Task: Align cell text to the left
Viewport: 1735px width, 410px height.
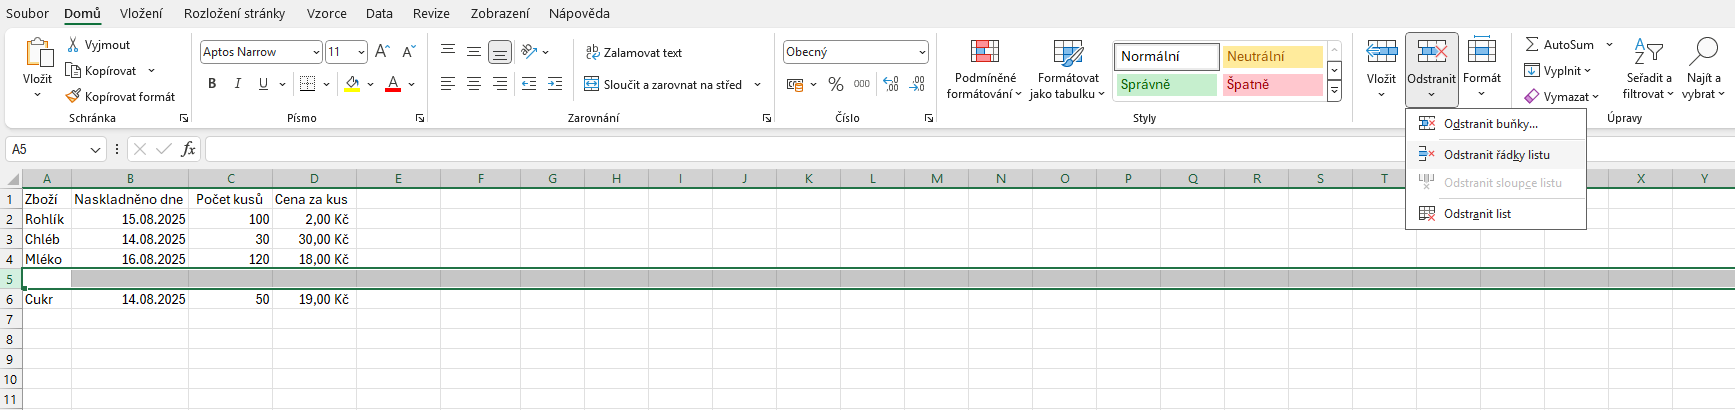Action: point(448,84)
